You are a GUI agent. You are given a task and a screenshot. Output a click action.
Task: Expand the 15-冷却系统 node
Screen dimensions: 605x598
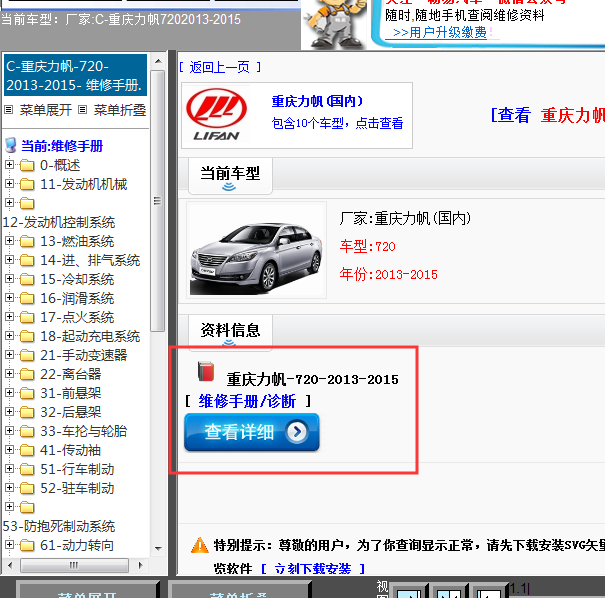point(9,279)
